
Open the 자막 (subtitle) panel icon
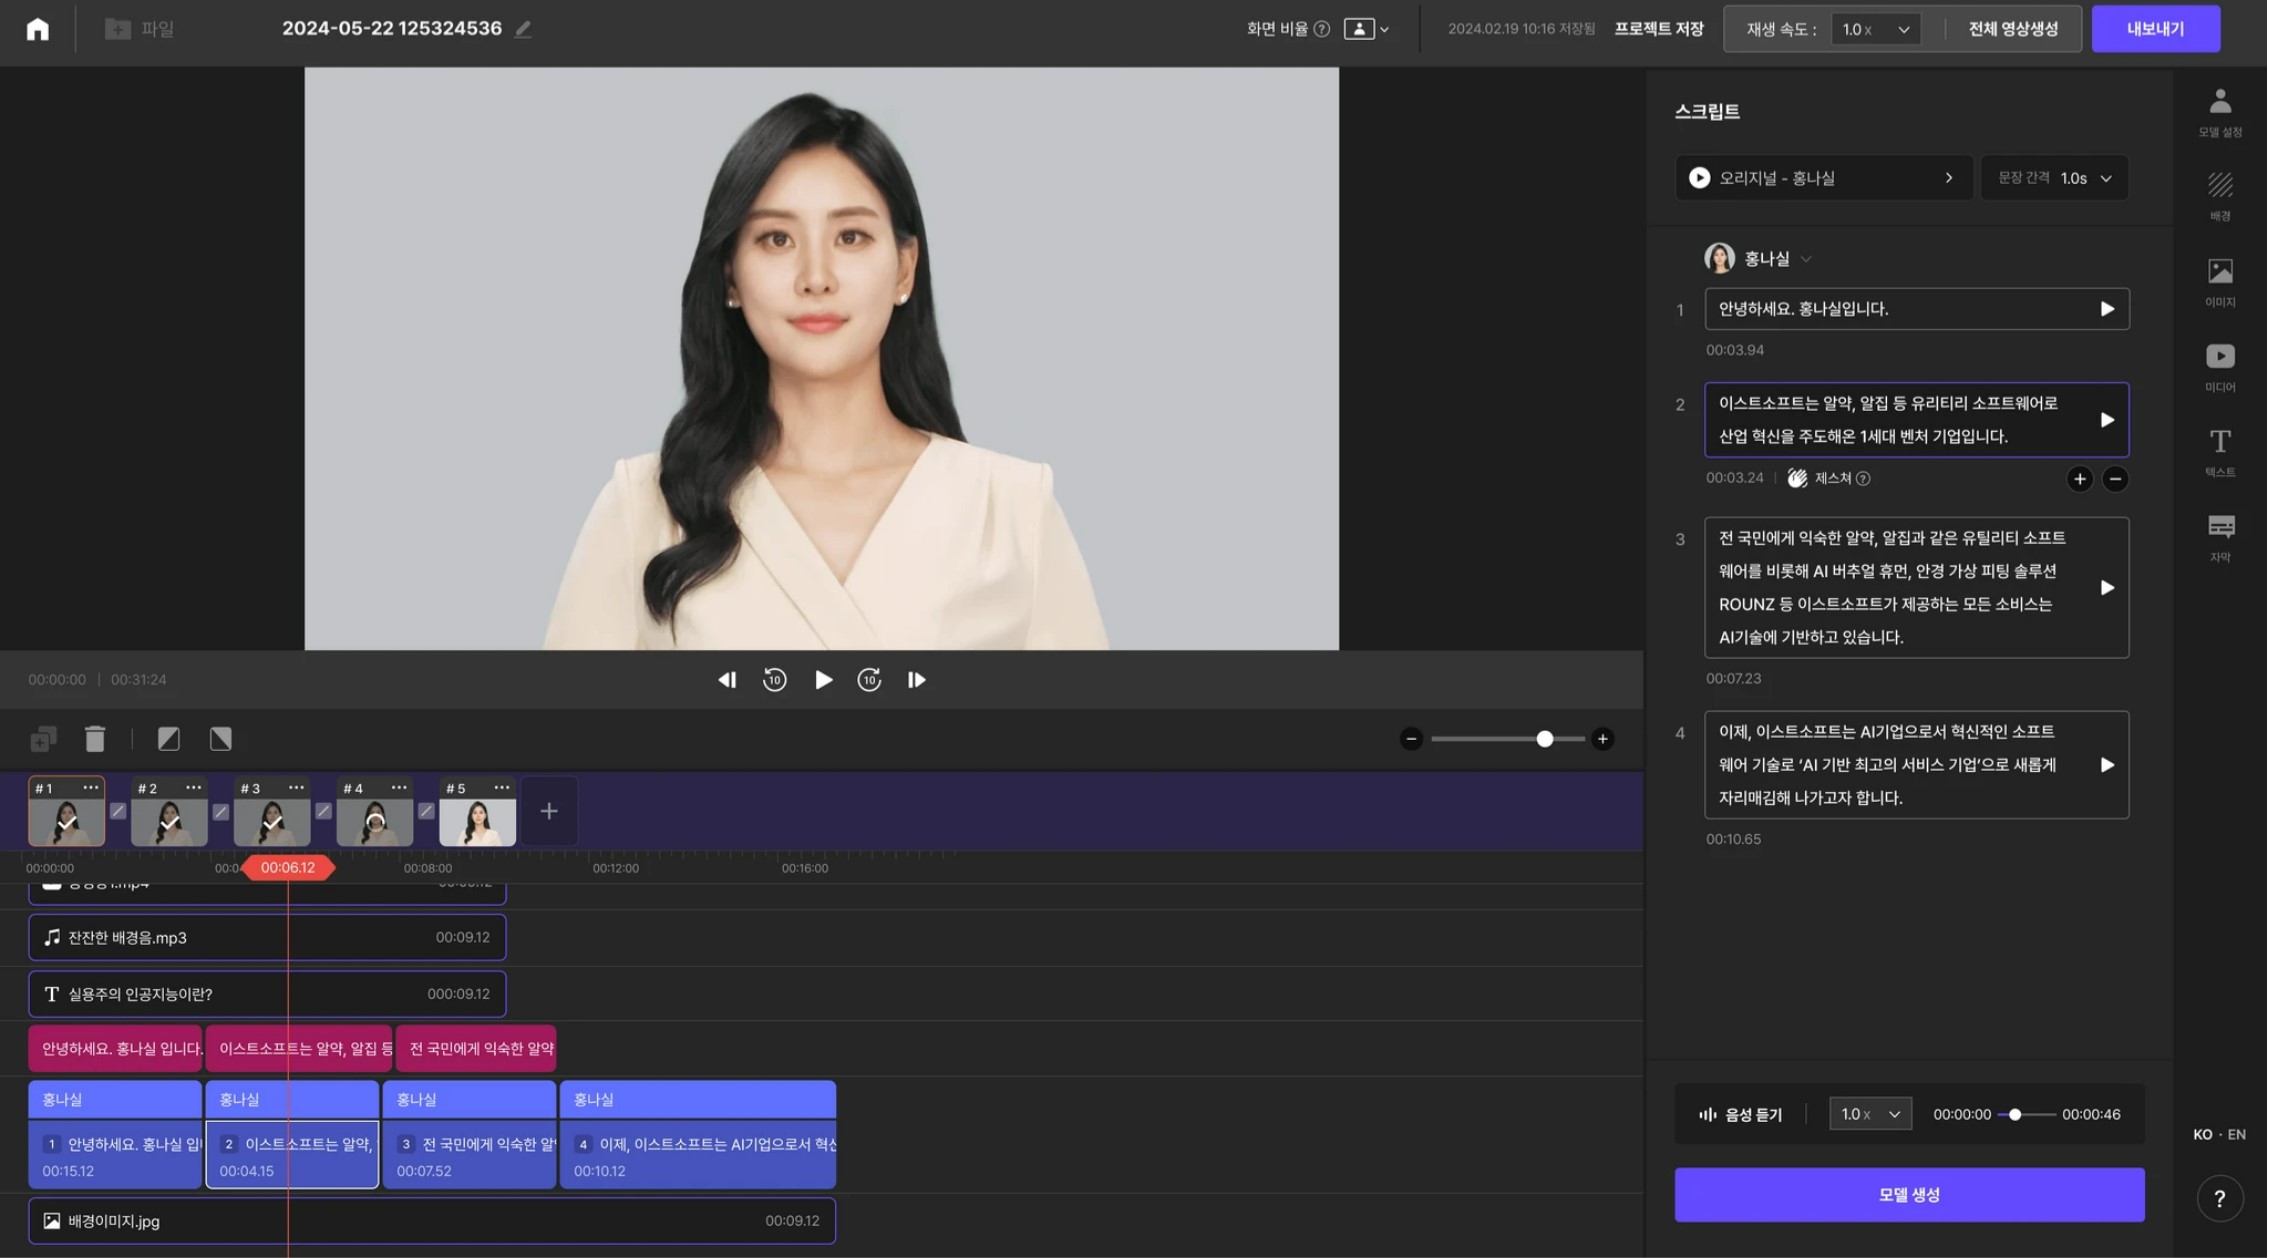click(2220, 527)
